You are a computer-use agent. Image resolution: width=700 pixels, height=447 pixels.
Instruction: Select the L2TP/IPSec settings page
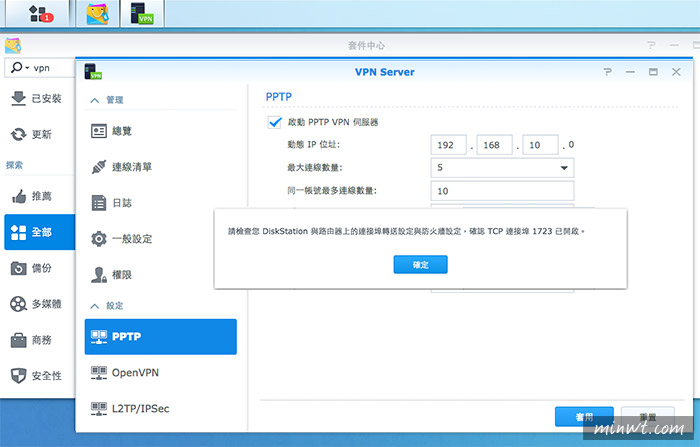(x=161, y=409)
